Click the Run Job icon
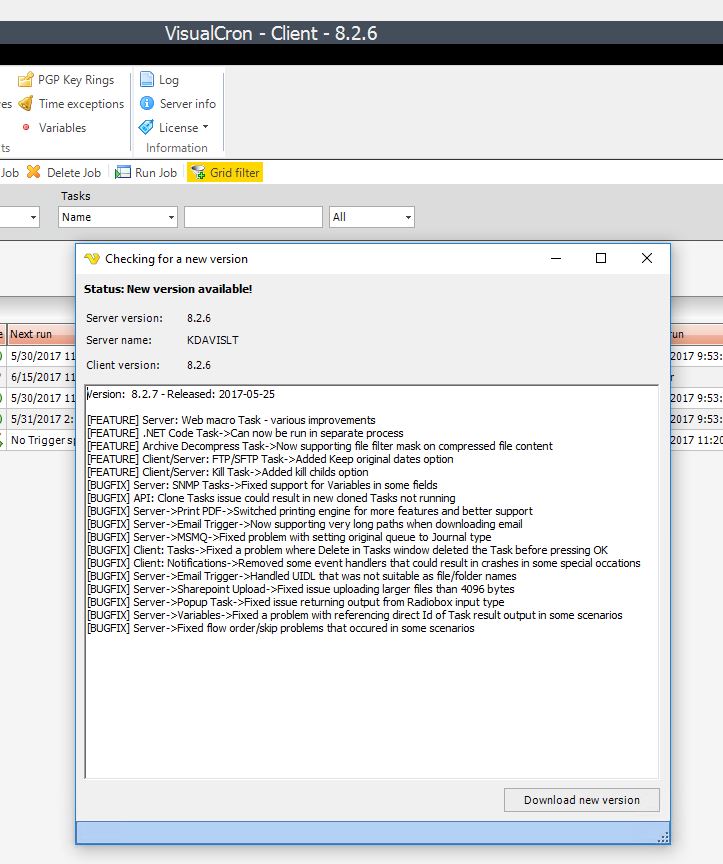Viewport: 723px width, 864px height. [x=123, y=172]
